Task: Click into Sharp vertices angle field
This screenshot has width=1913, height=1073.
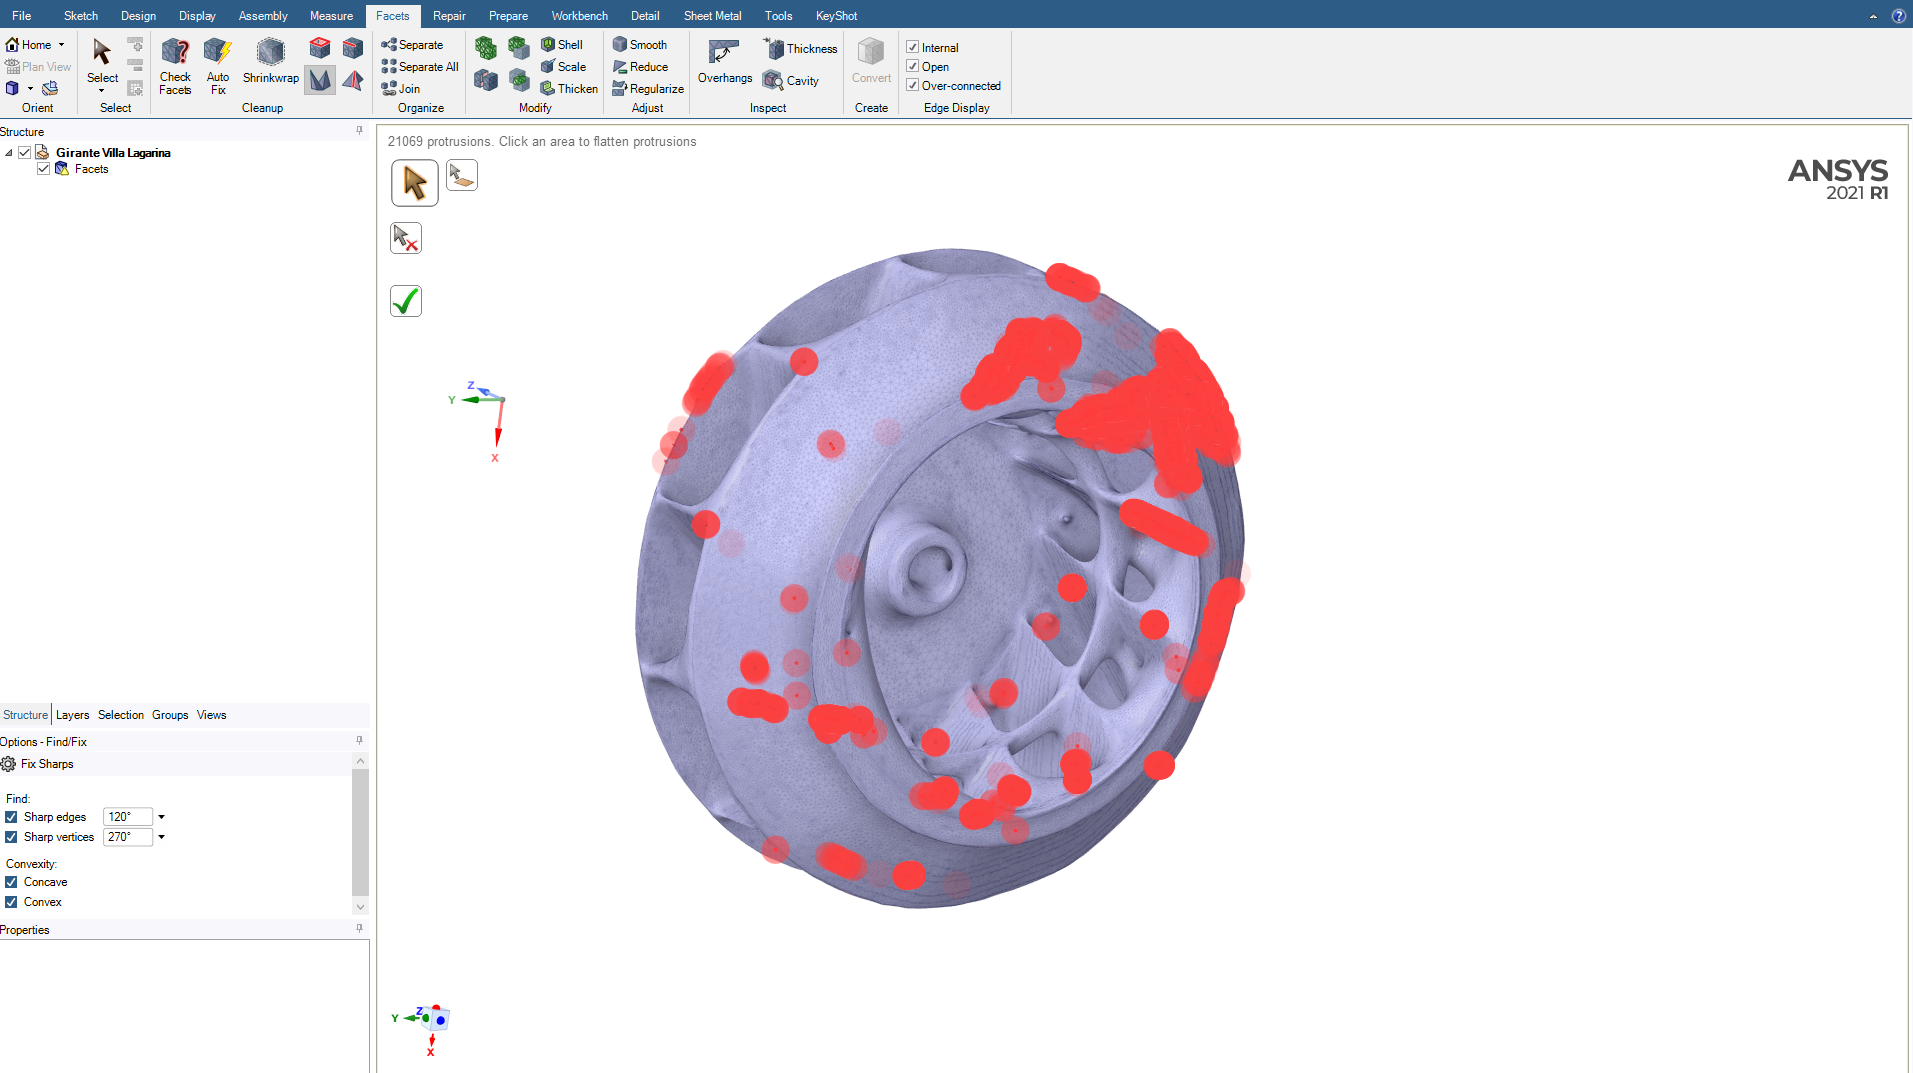Action: (127, 837)
